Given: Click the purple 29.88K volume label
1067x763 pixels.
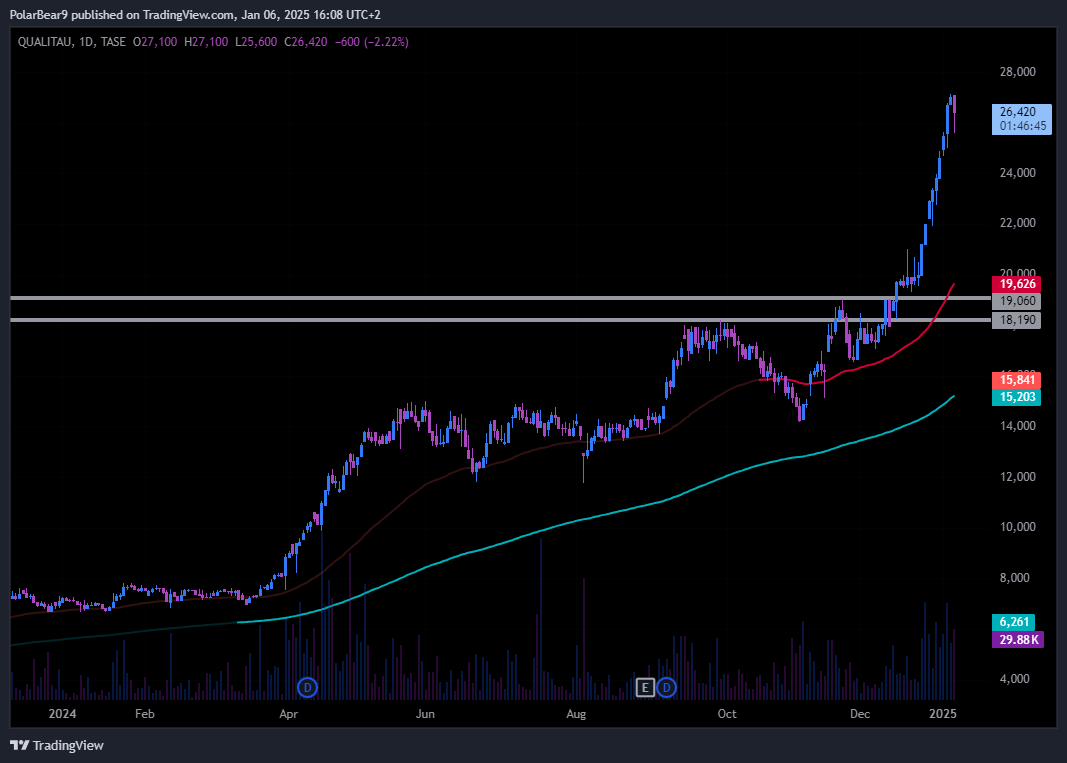Looking at the screenshot, I should (1016, 639).
